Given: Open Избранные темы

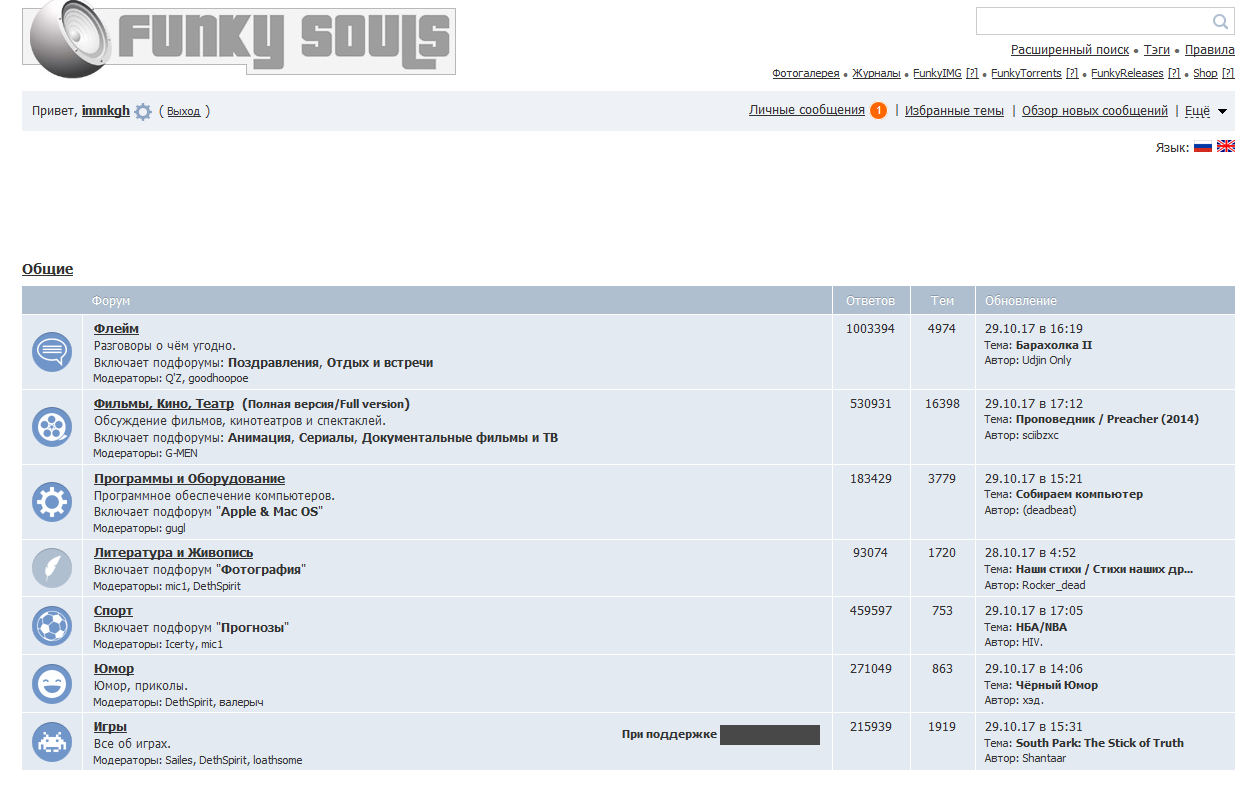Looking at the screenshot, I should (954, 111).
